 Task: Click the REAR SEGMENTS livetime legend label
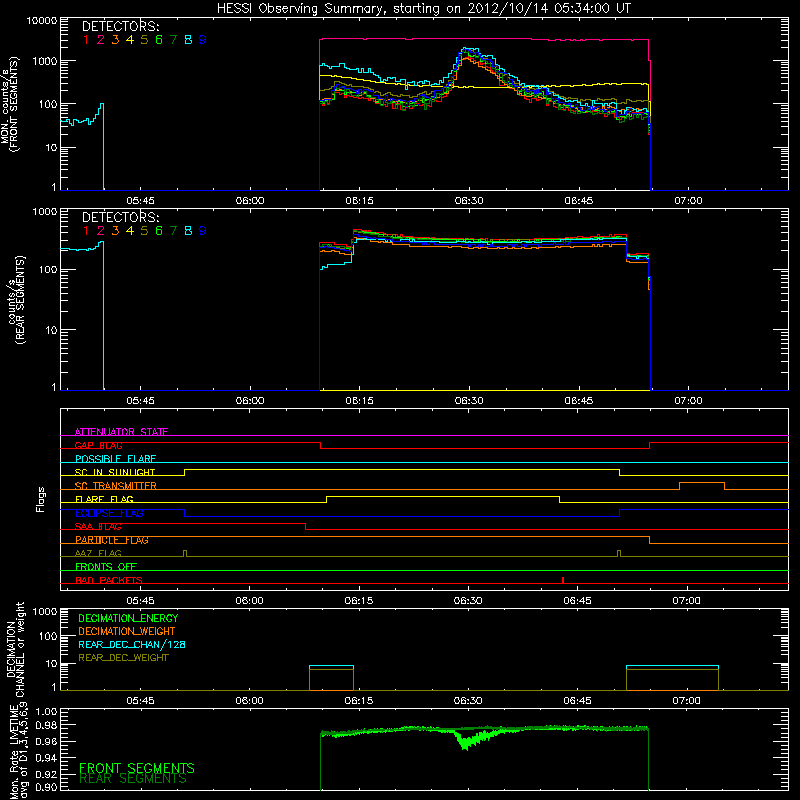[x=133, y=779]
